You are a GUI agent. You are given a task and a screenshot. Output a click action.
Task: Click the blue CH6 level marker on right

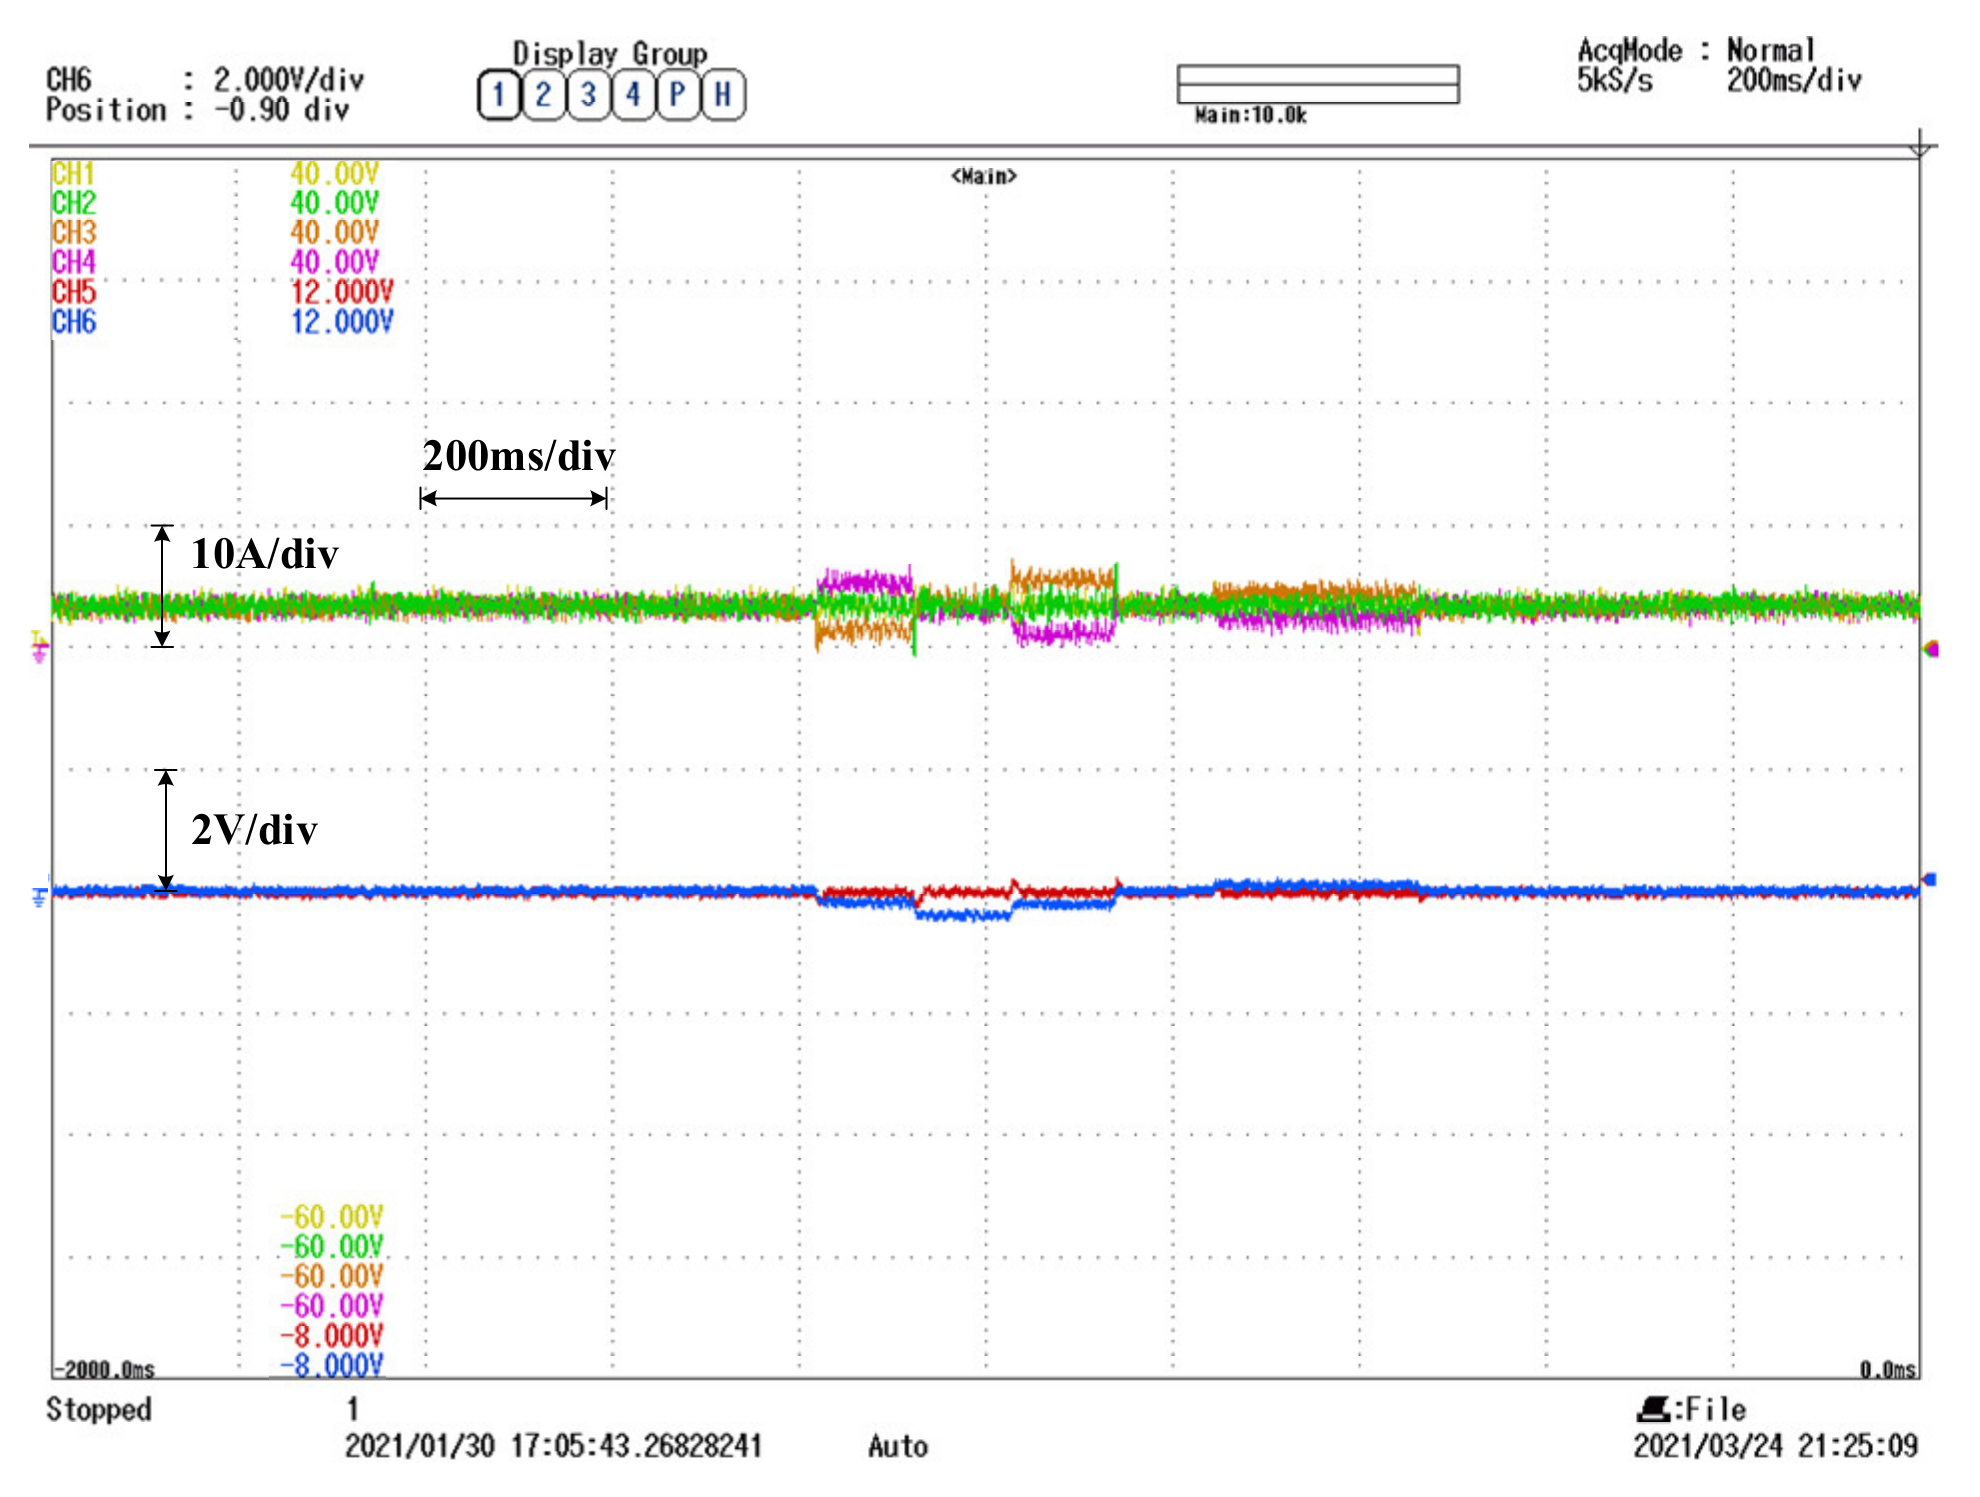[1930, 880]
